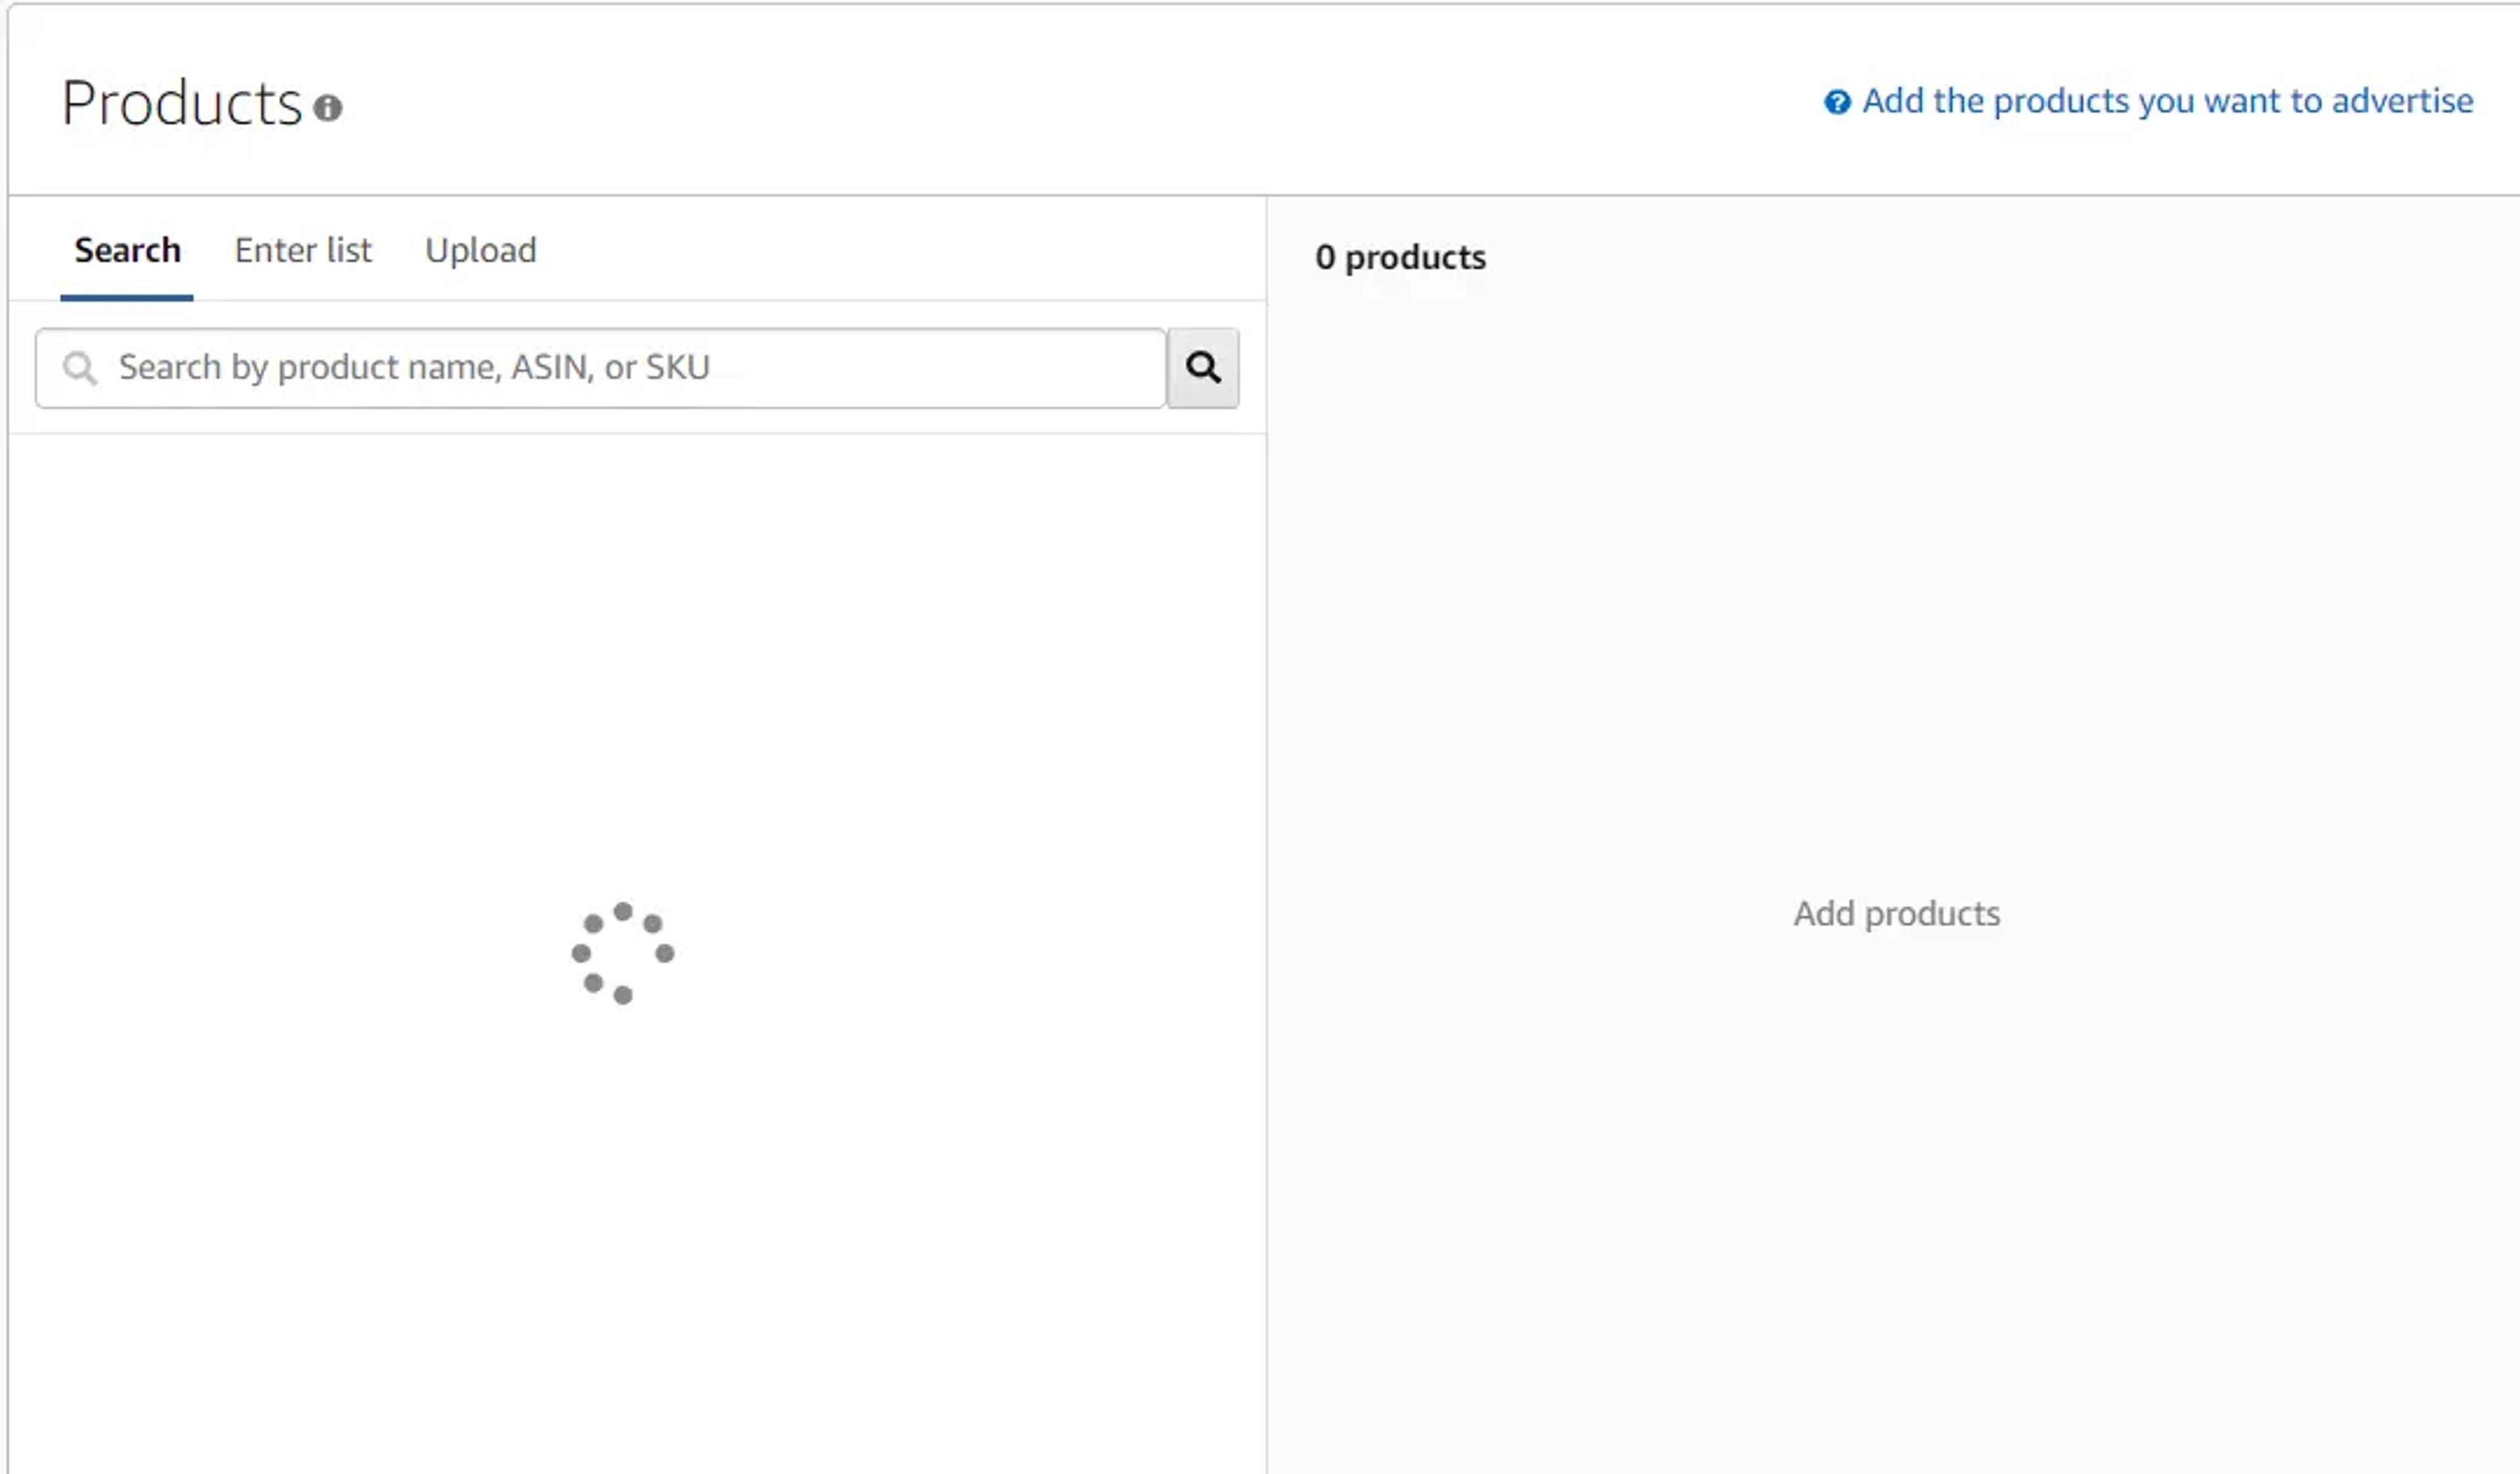This screenshot has height=1474, width=2520.
Task: Click empty results area above the spinner
Action: tap(637, 660)
